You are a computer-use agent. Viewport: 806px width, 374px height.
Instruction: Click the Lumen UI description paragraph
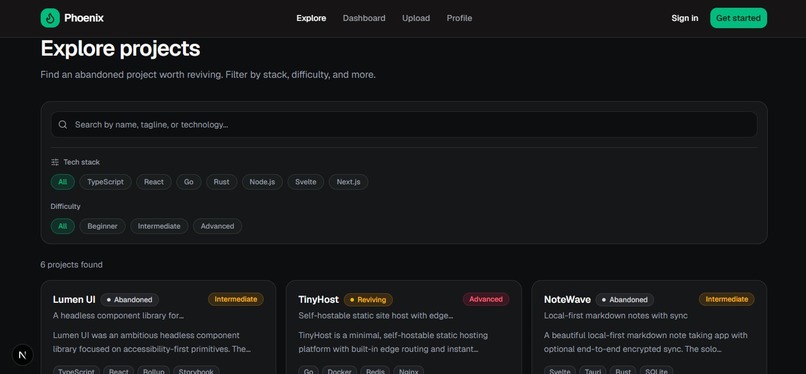[152, 342]
